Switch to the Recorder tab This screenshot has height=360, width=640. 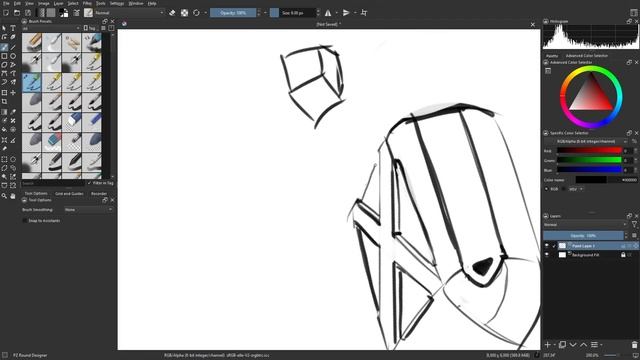tap(99, 193)
